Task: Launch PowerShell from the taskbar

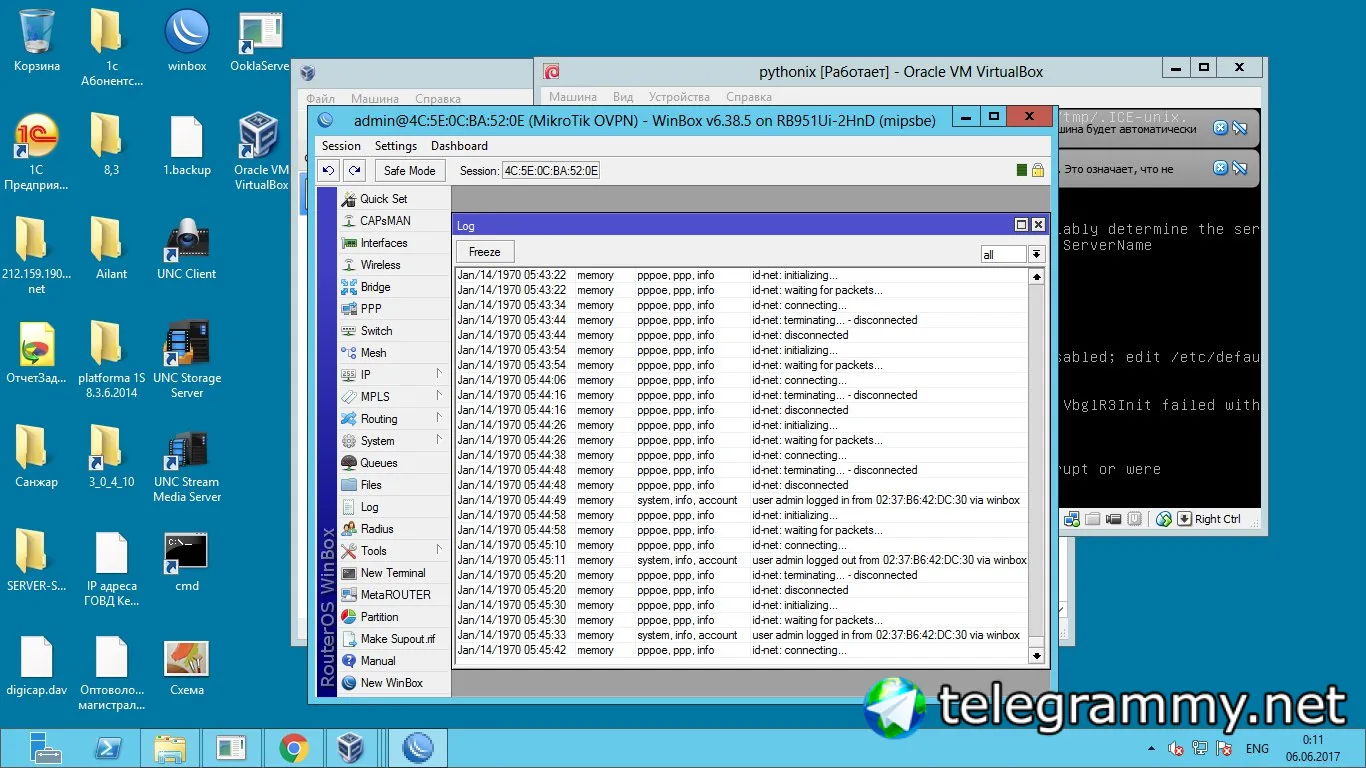Action: point(108,748)
